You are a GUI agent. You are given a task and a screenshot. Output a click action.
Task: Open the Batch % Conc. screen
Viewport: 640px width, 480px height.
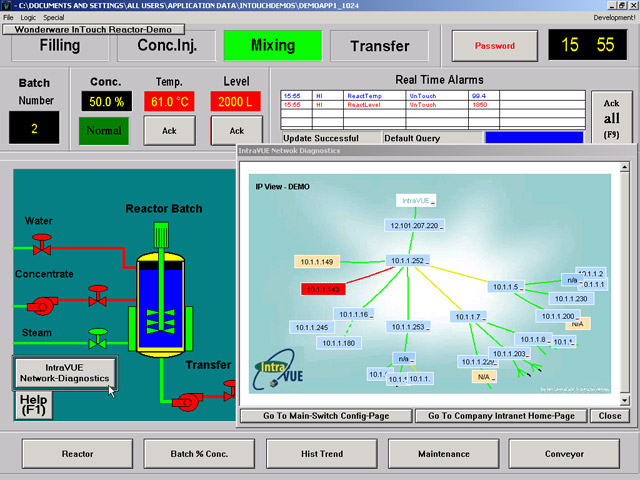(199, 454)
